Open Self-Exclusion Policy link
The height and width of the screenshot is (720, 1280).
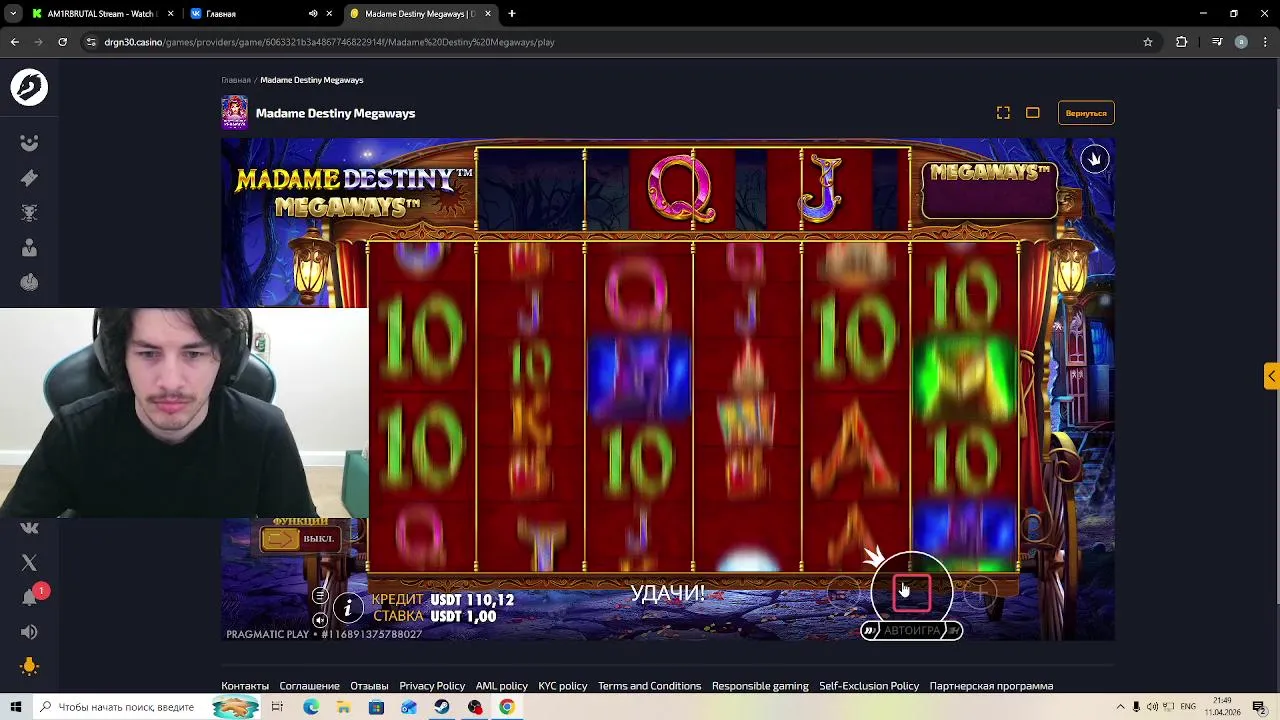coord(869,686)
